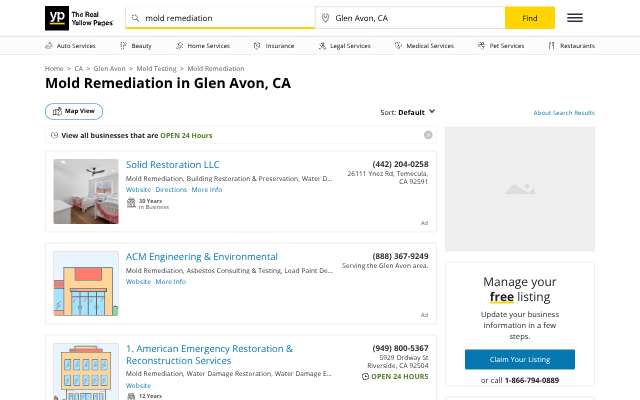Open More Info for ACM Engineering
Viewport: 640px width, 400px height.
171,282
